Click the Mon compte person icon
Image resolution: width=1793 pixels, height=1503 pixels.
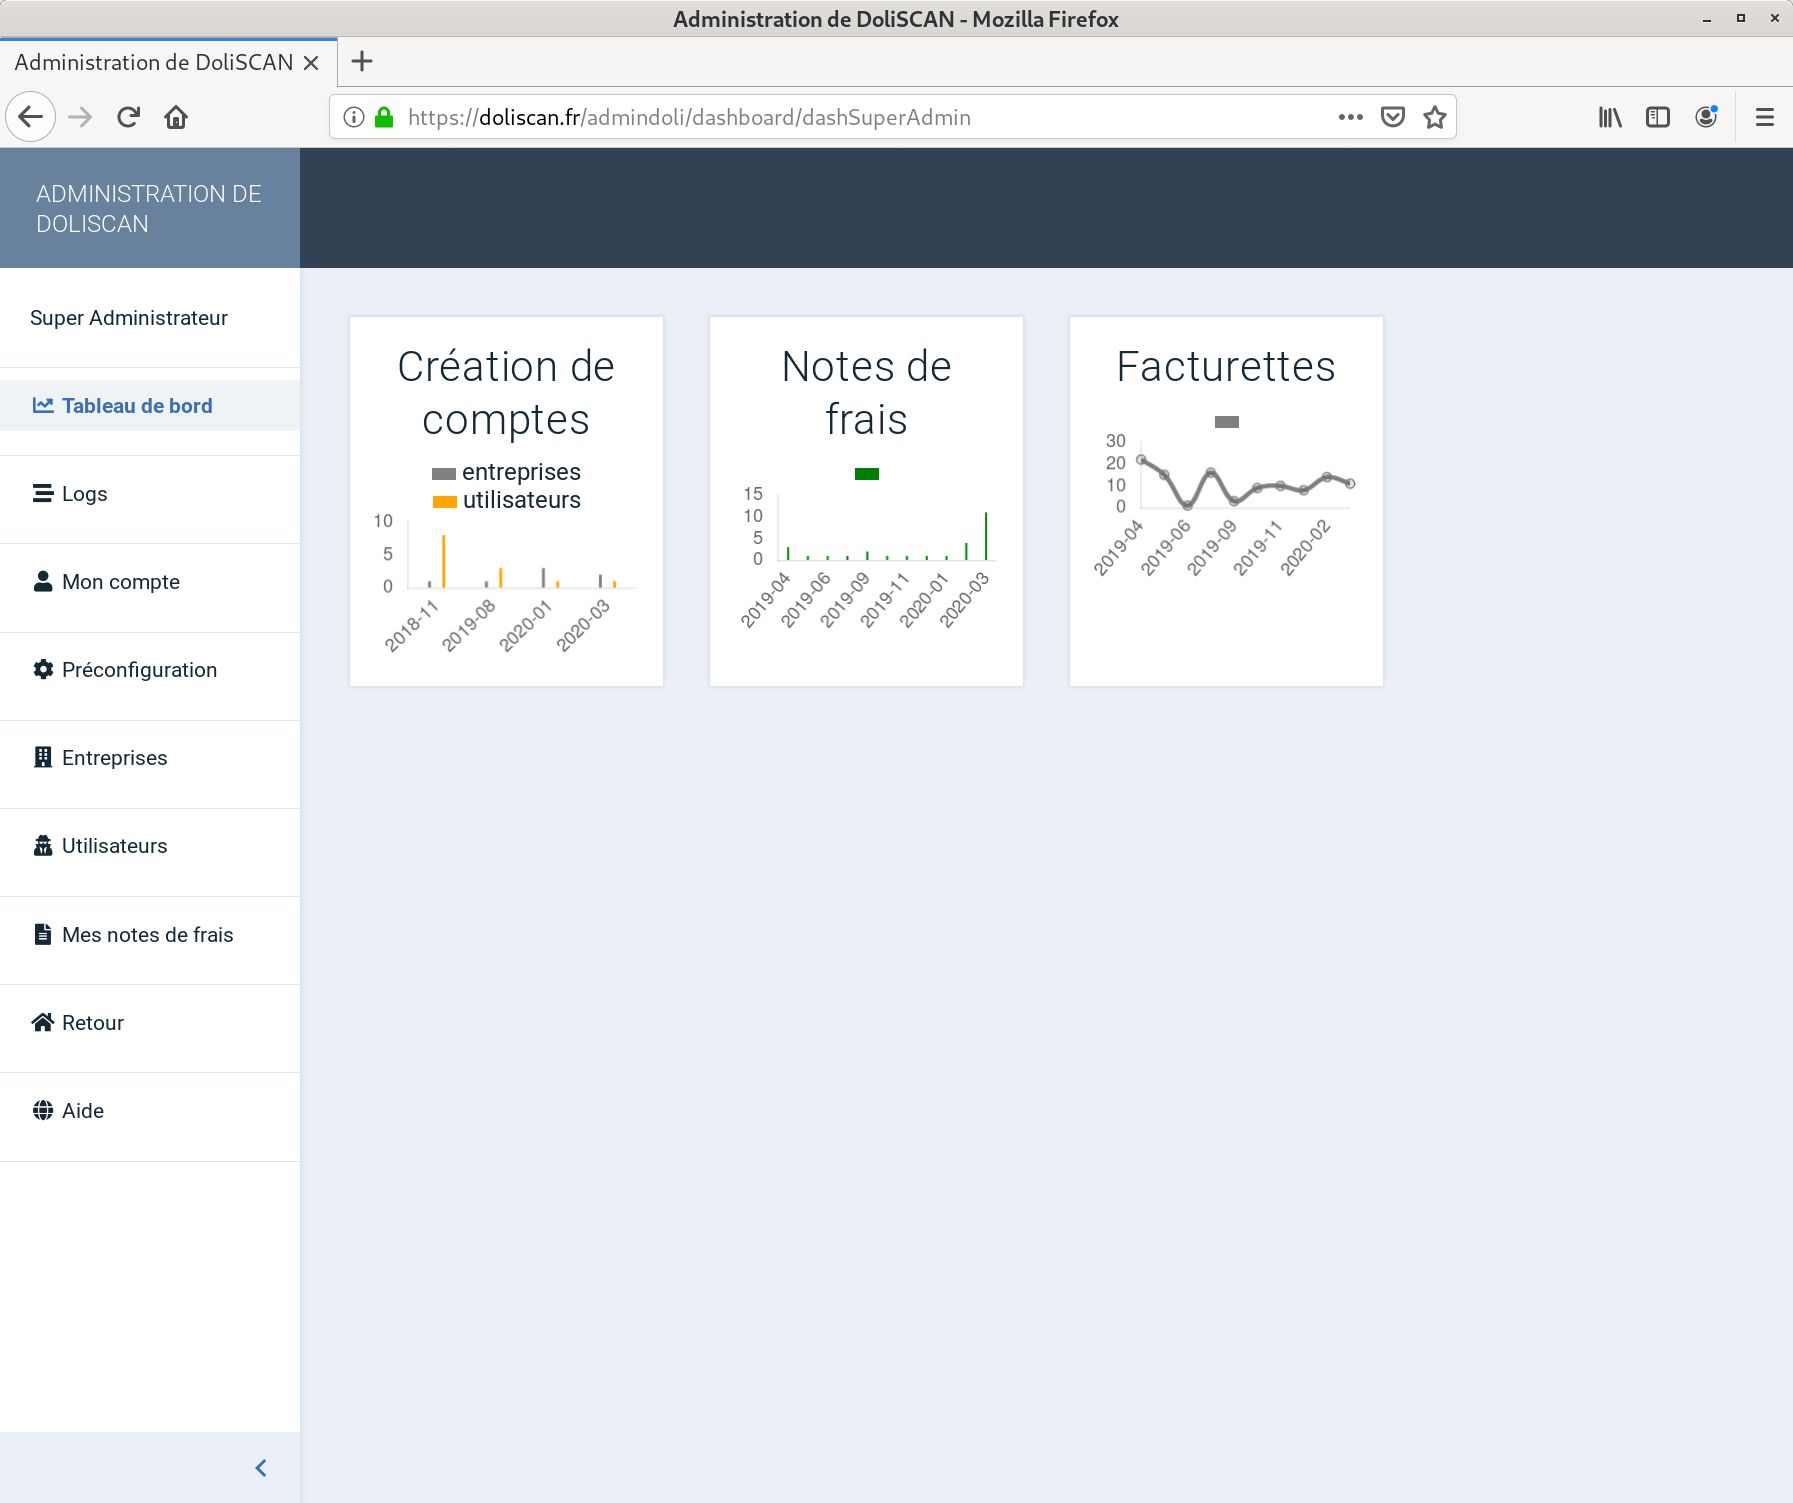43,582
